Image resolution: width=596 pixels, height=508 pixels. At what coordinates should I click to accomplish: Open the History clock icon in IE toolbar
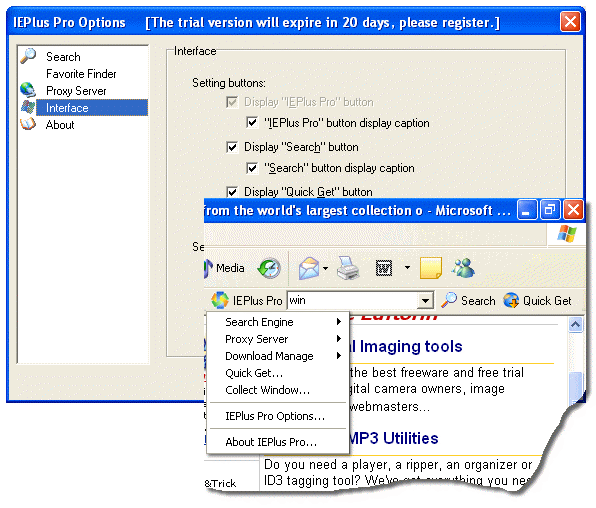point(269,268)
